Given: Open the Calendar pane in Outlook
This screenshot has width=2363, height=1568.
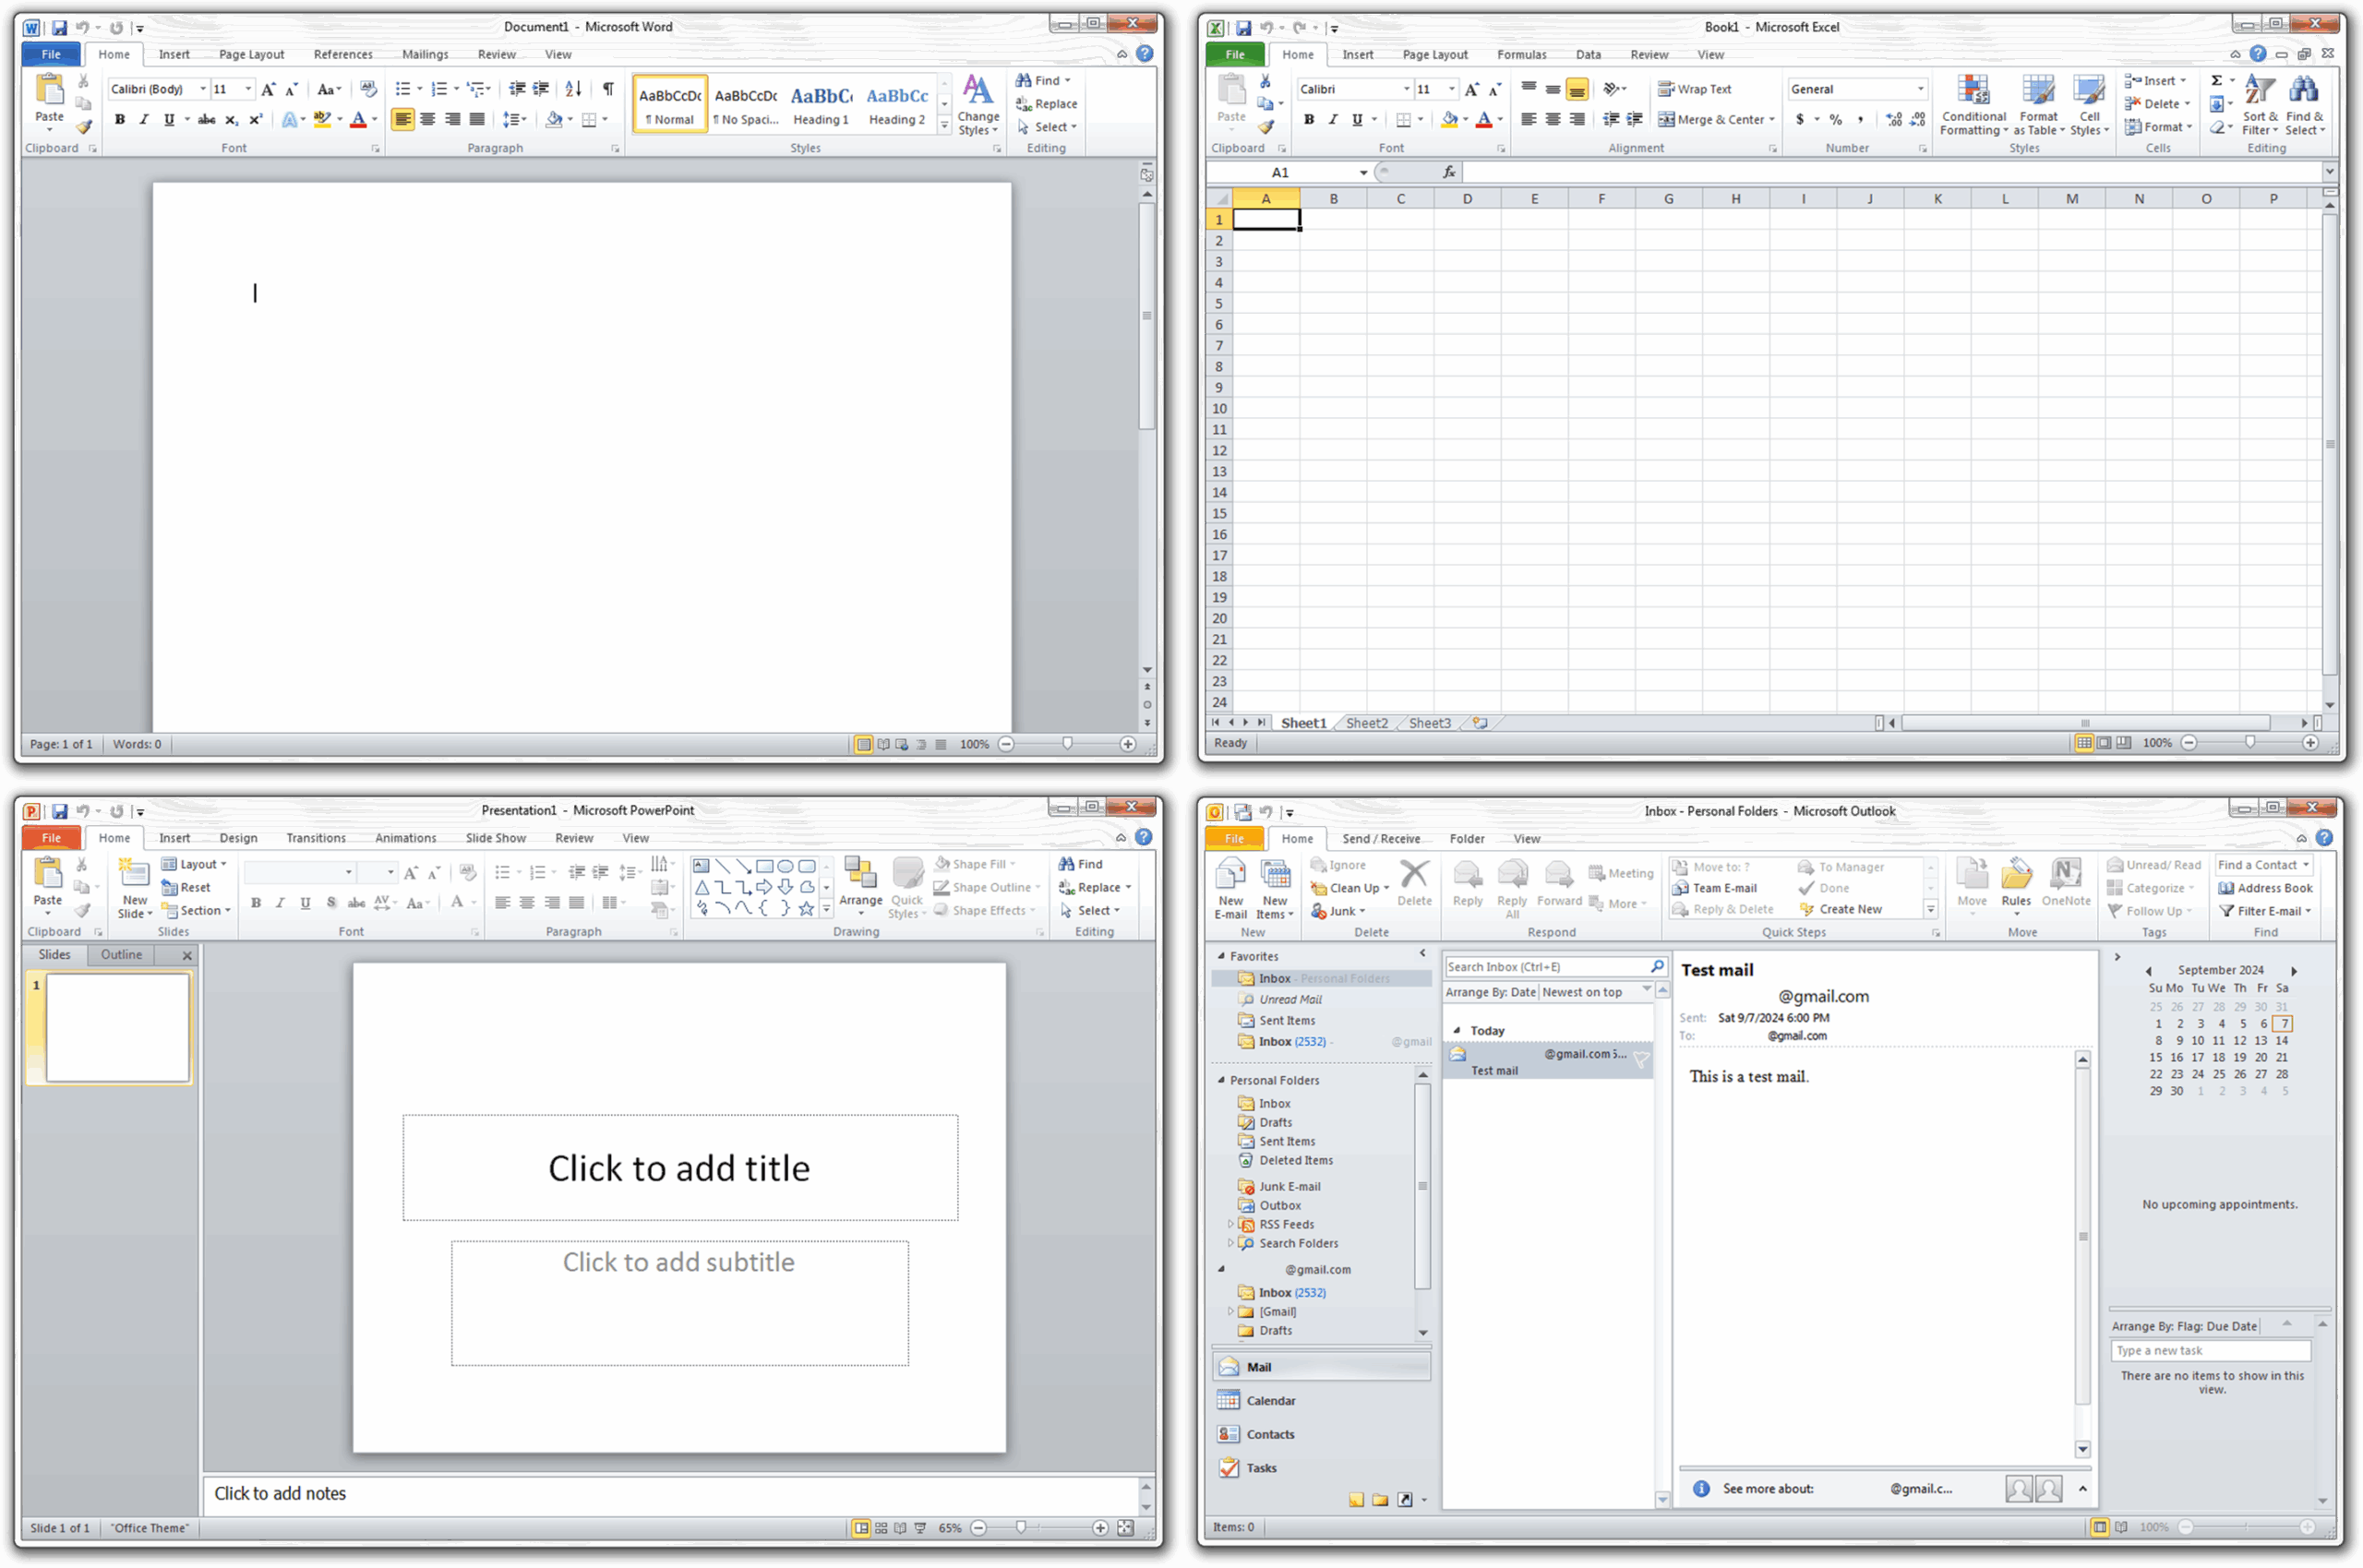Looking at the screenshot, I should pyautogui.click(x=1270, y=1400).
